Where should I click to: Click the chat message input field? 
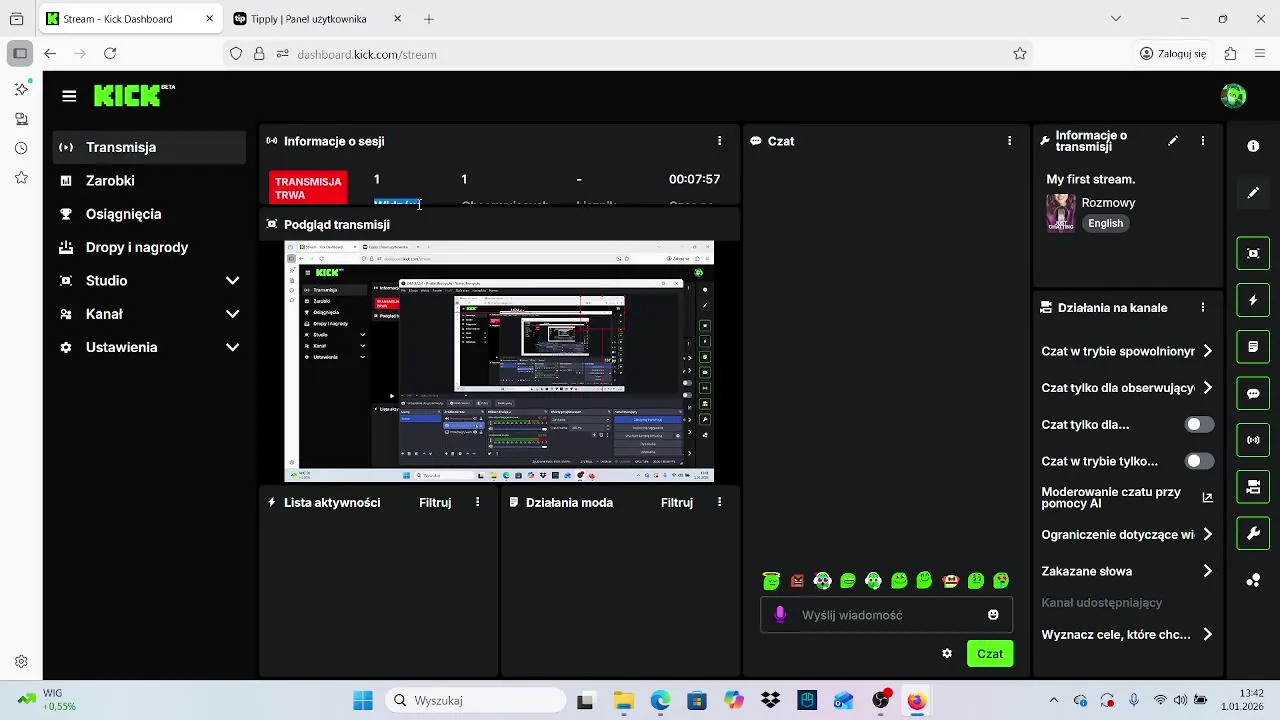pos(886,615)
